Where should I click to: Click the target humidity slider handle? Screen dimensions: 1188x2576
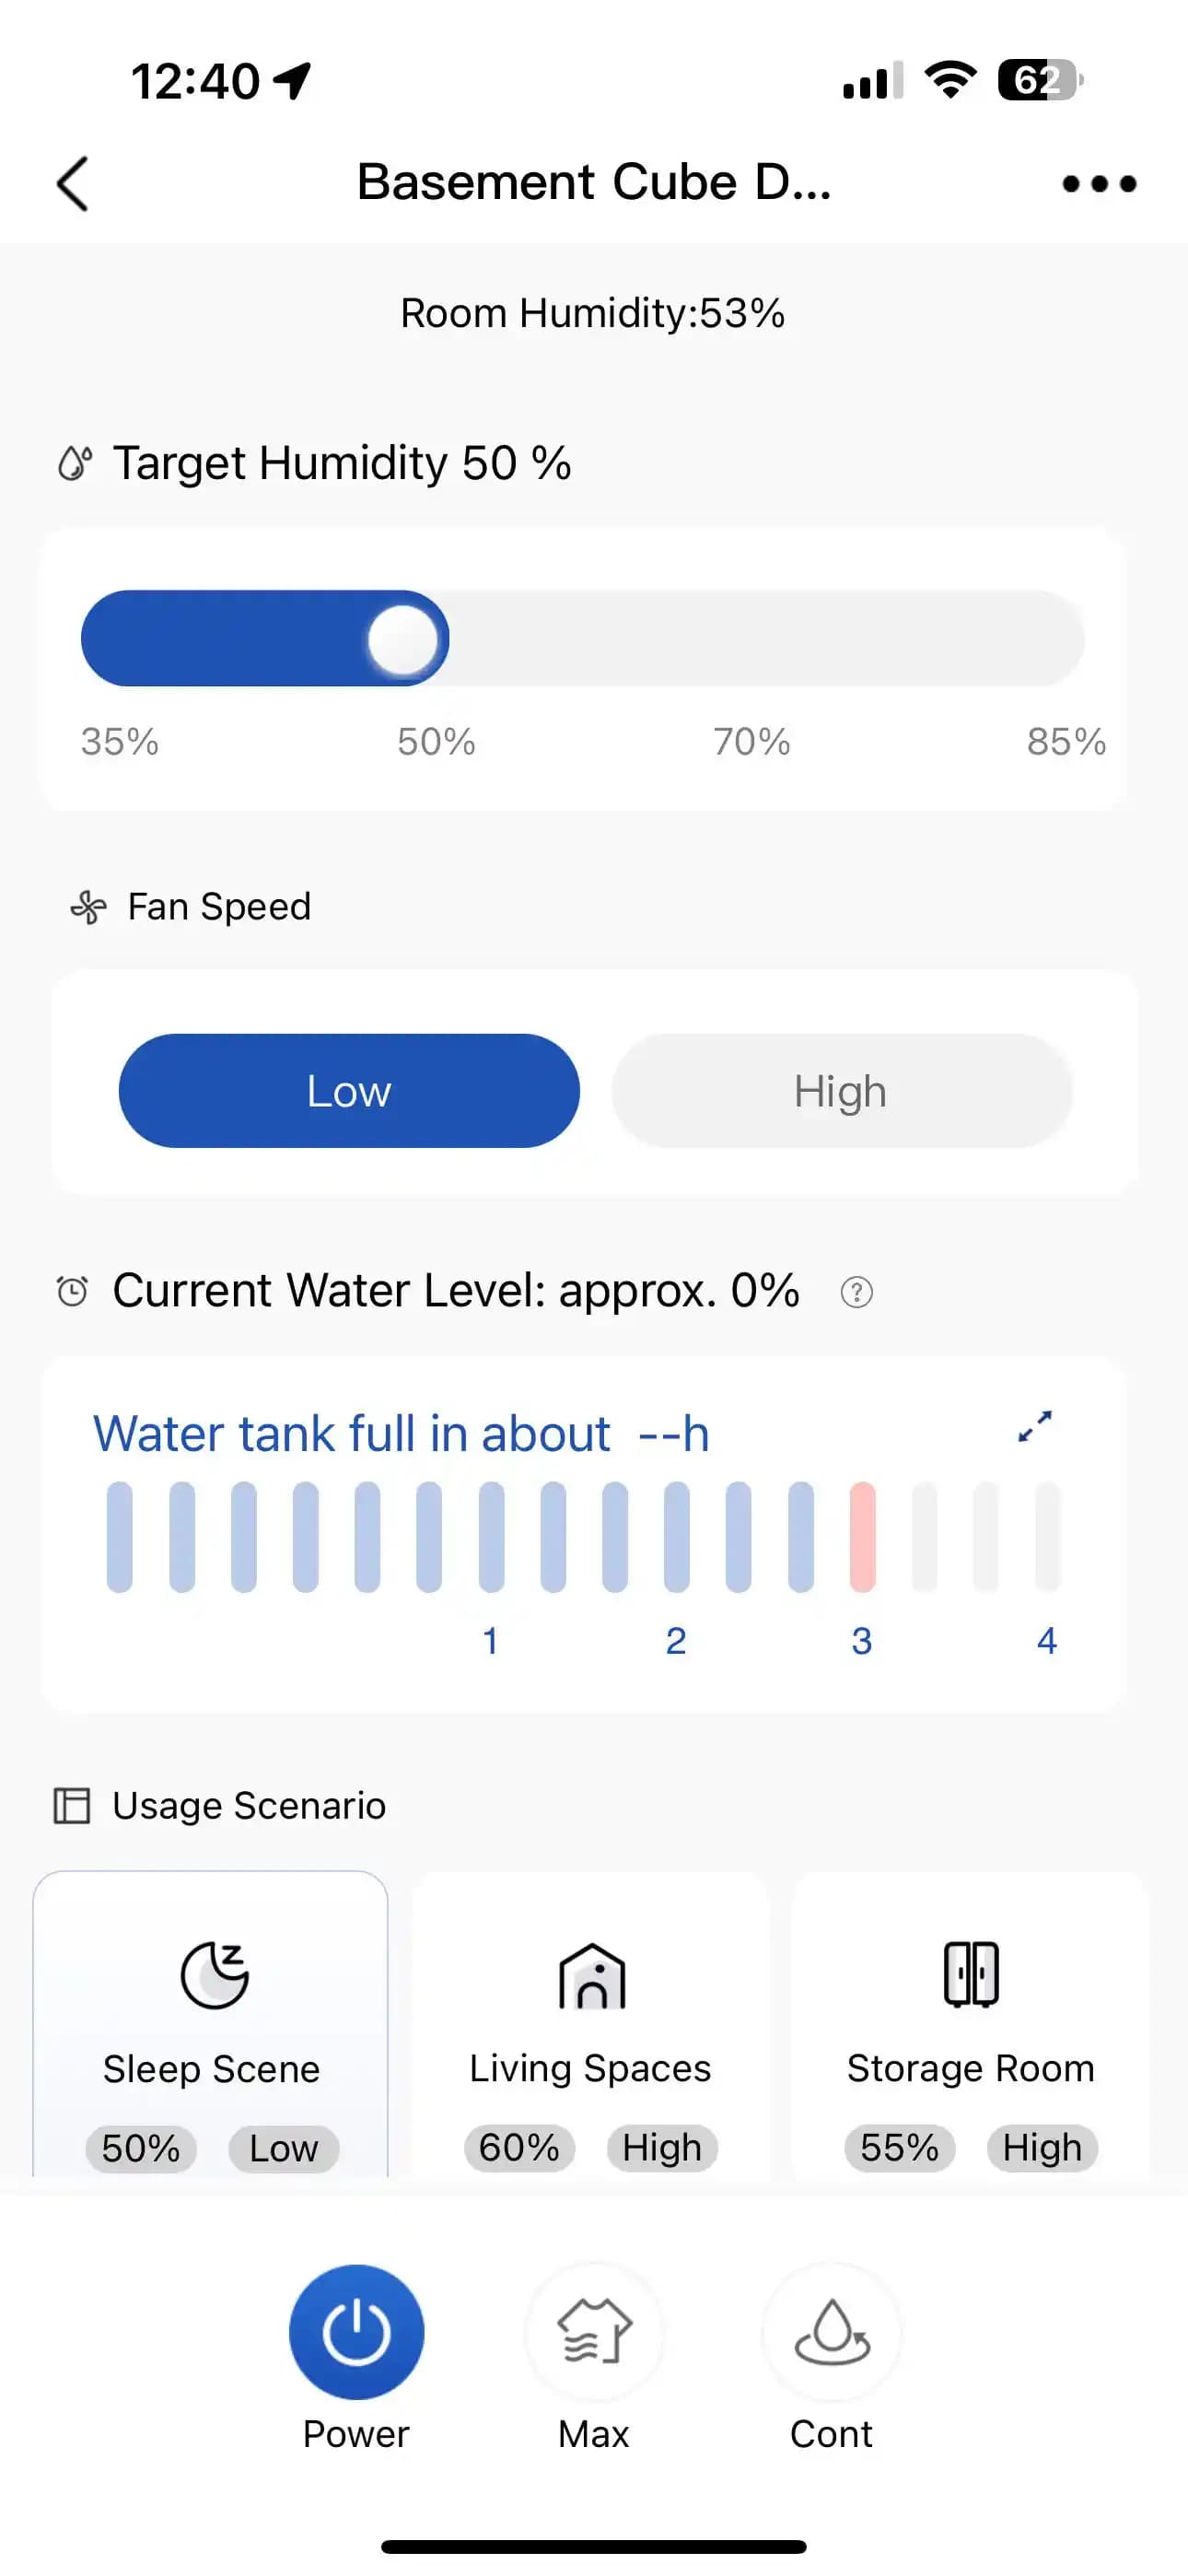403,639
